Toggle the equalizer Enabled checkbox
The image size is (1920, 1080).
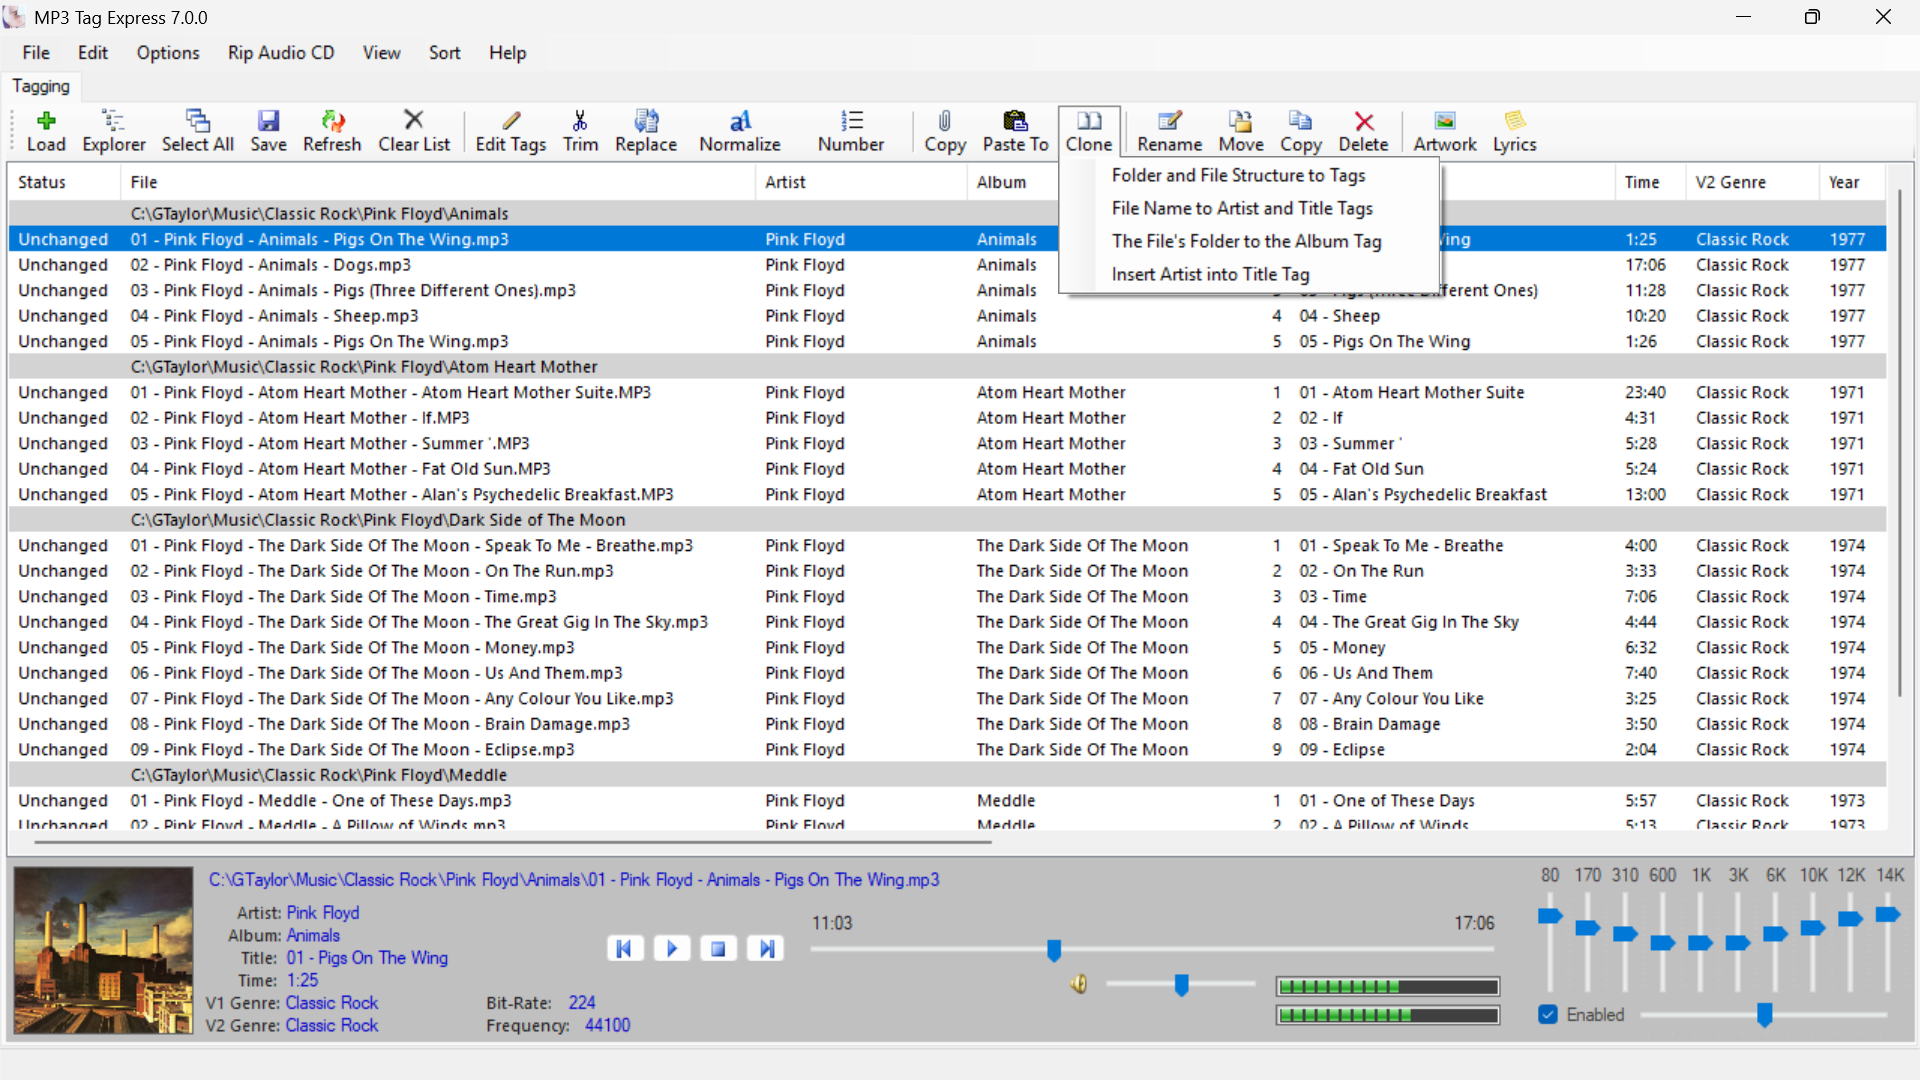click(1548, 1014)
